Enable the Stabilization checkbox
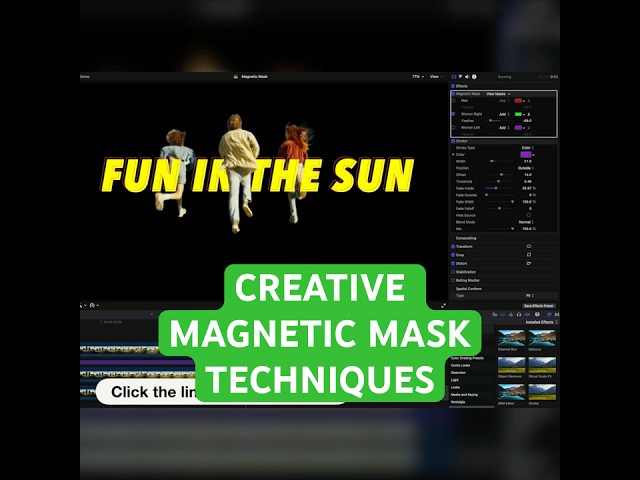The height and width of the screenshot is (480, 640). coord(453,272)
